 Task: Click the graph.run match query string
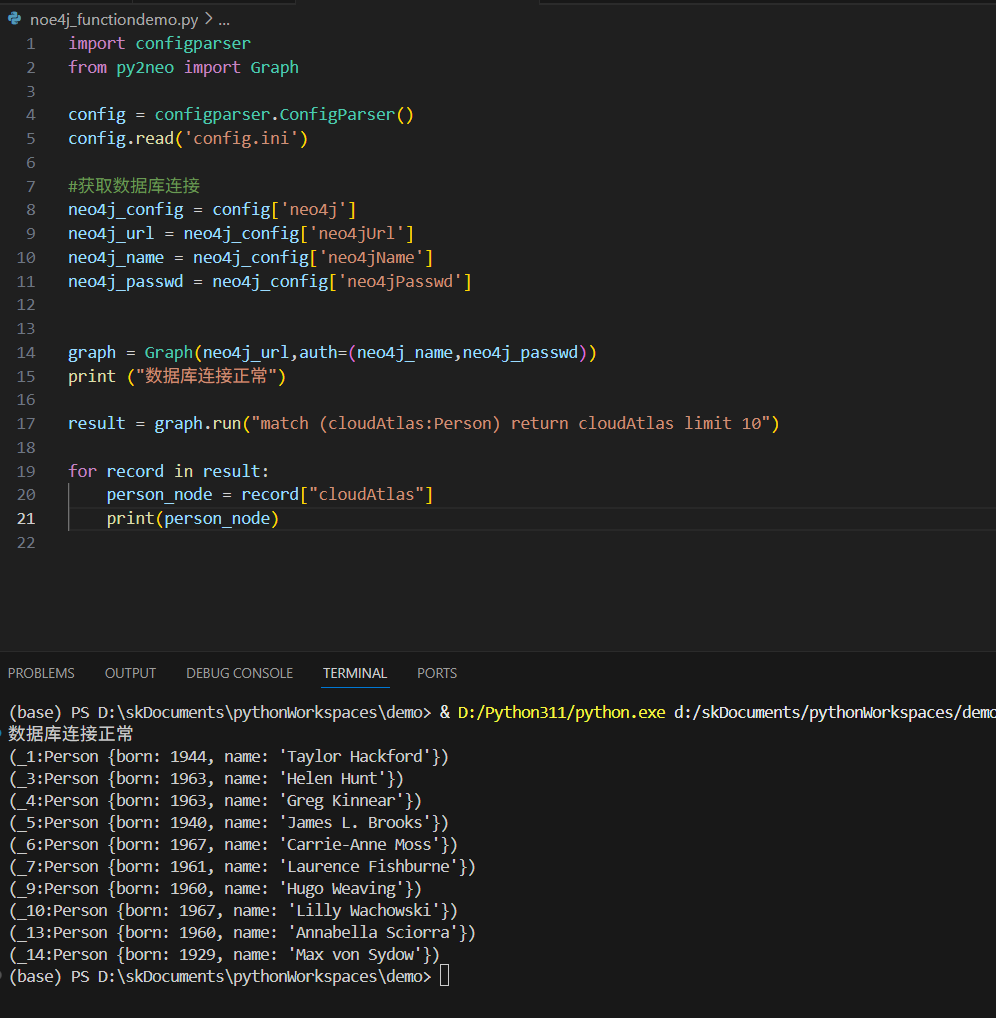click(510, 424)
